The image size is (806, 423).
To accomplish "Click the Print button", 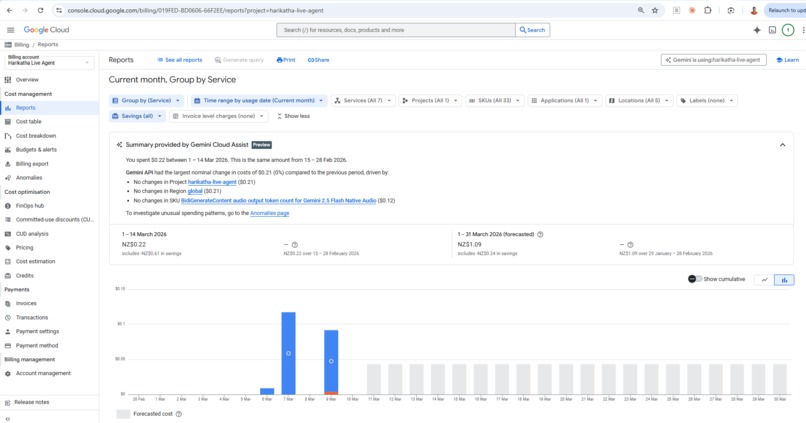I will [x=286, y=60].
